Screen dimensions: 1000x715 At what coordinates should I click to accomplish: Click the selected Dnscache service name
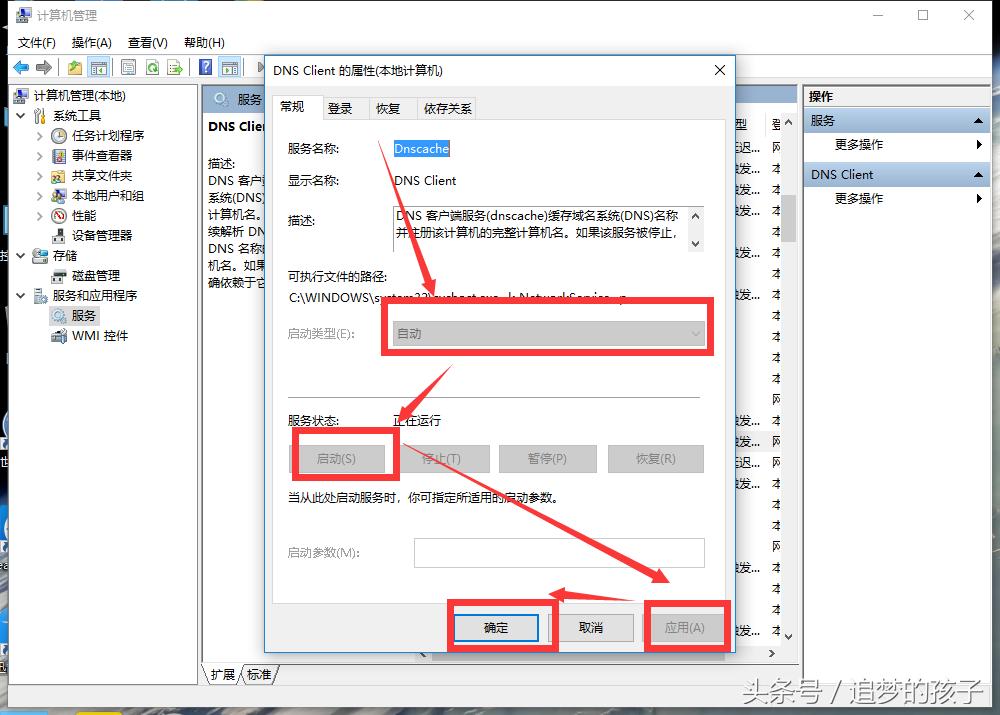pyautogui.click(x=422, y=149)
